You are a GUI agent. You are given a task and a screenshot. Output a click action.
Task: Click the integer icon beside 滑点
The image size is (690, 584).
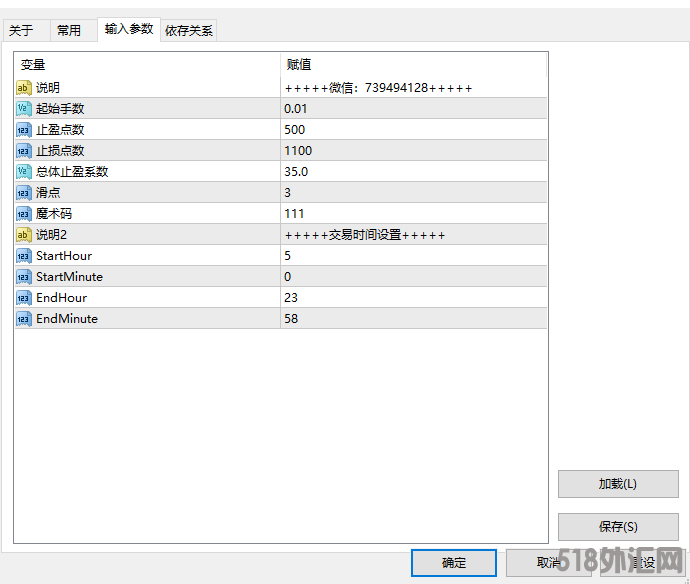click(24, 193)
